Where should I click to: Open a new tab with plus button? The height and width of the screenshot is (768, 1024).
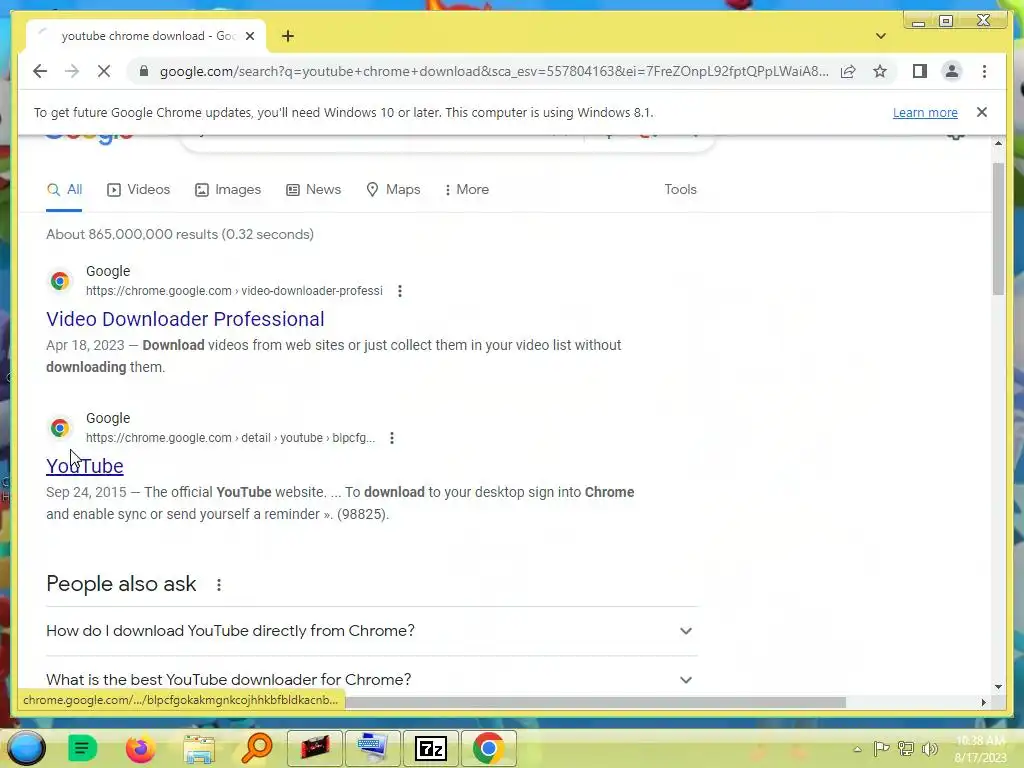pos(288,36)
